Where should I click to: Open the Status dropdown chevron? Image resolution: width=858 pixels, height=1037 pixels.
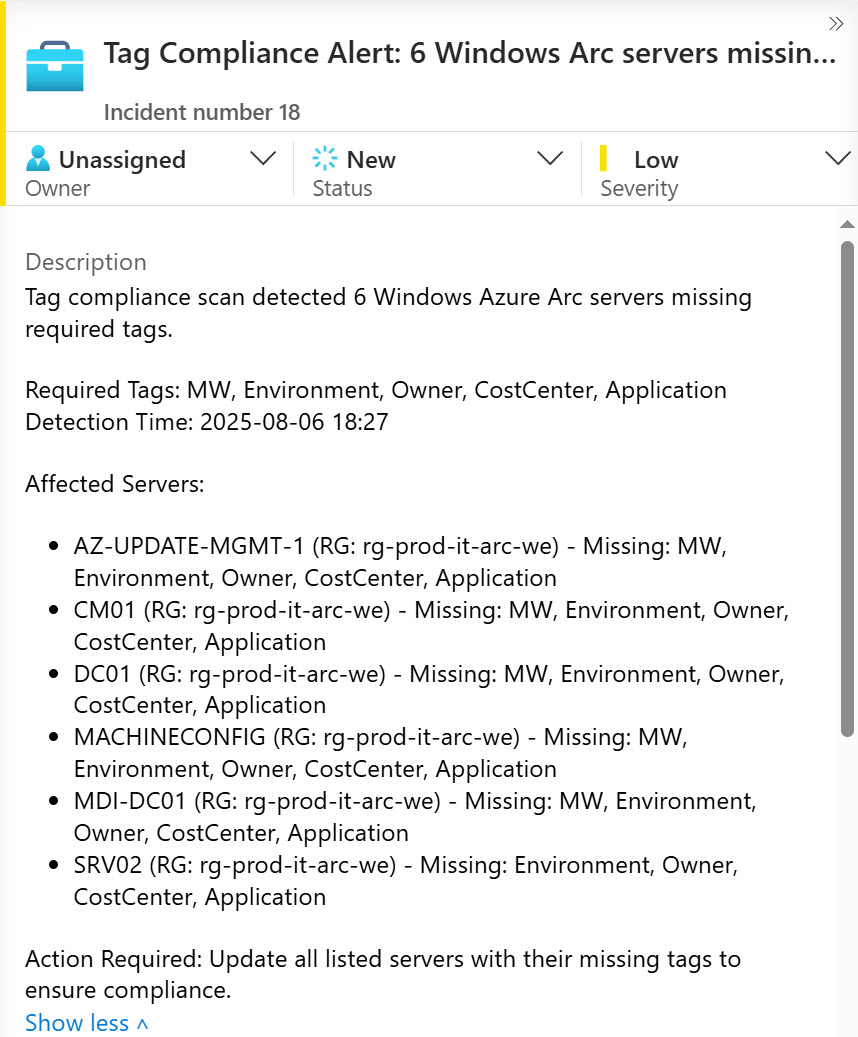550,159
